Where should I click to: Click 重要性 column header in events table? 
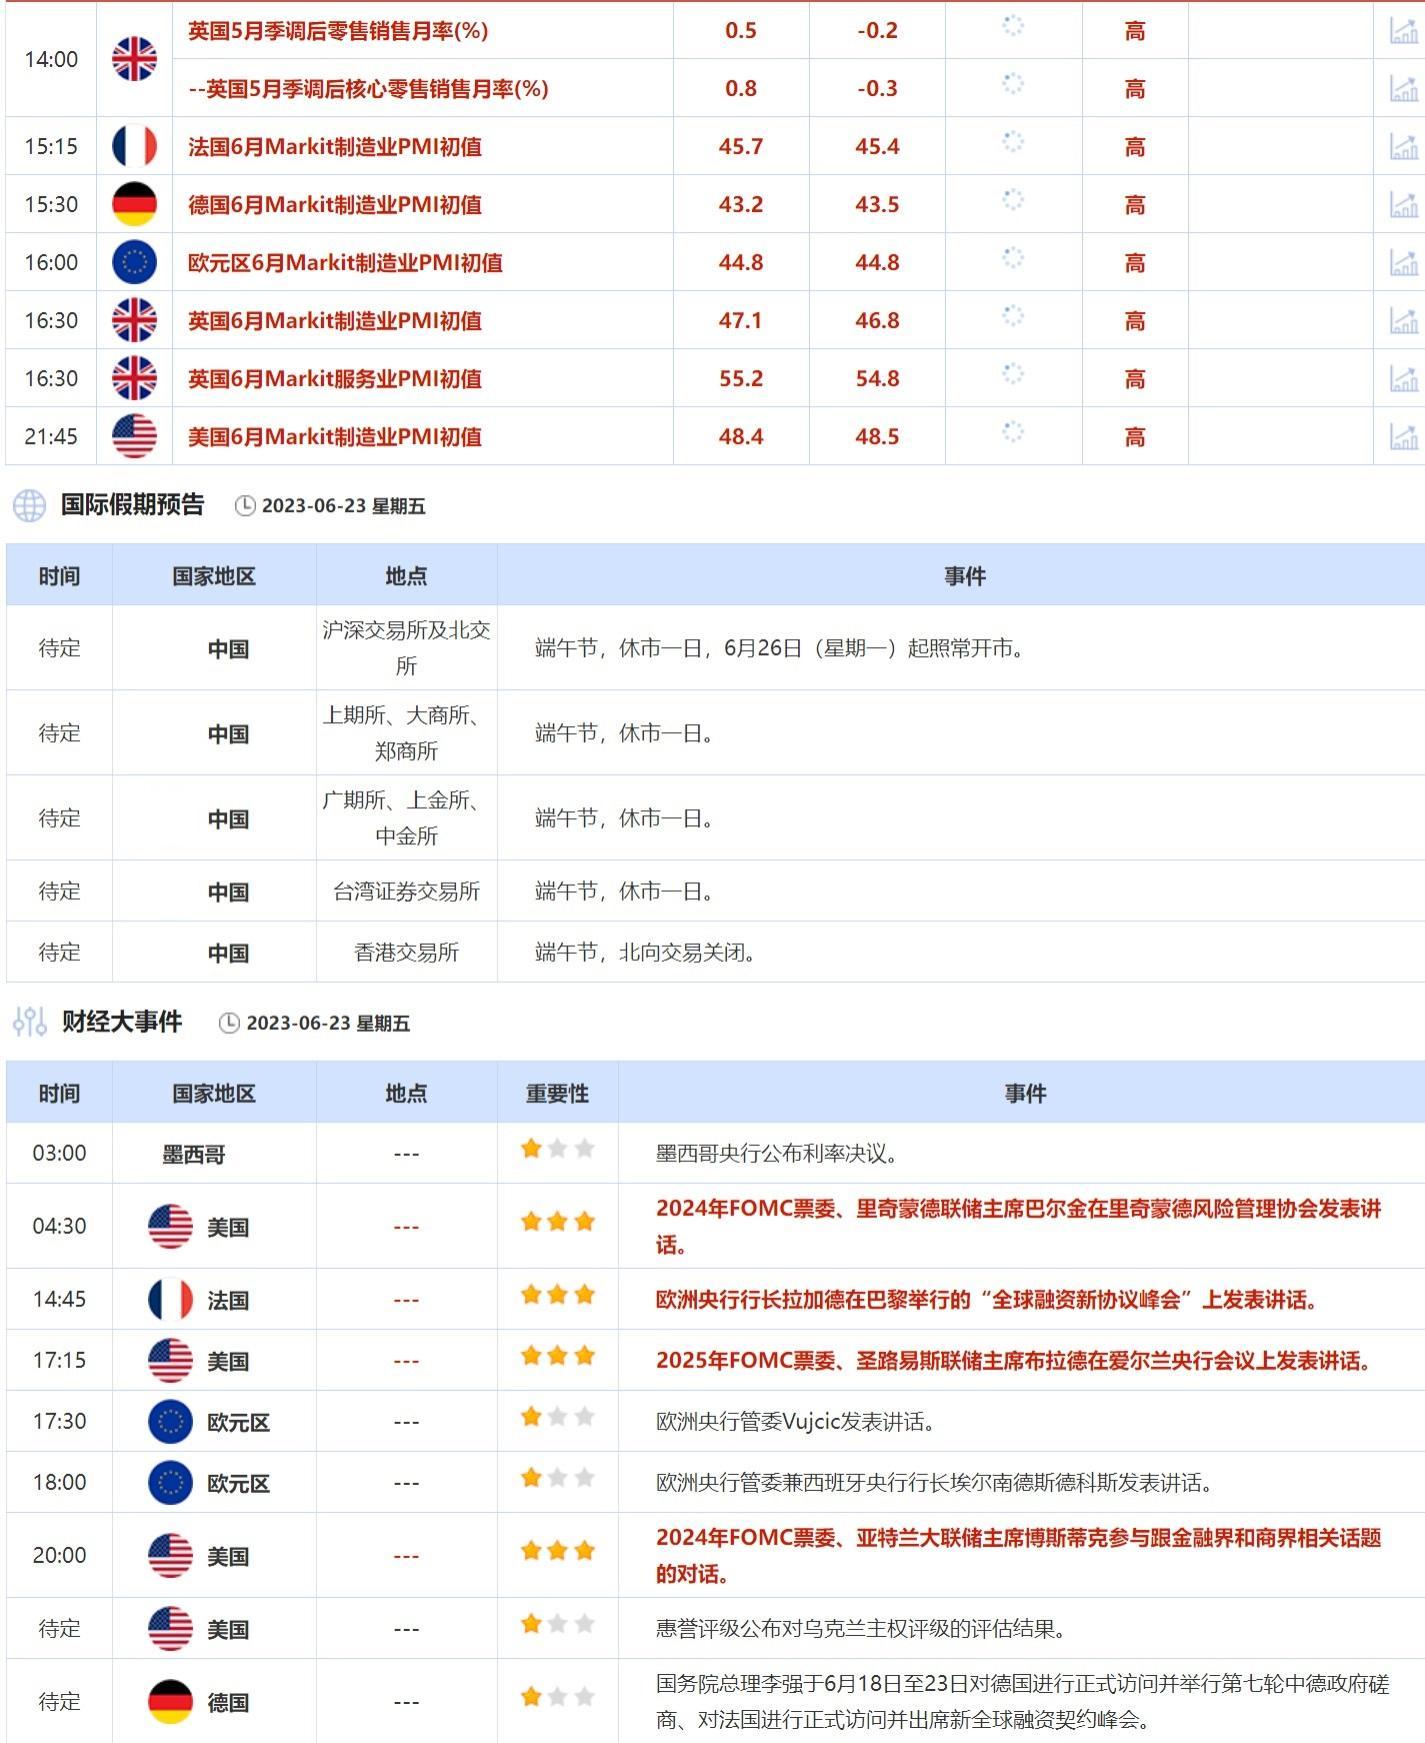(557, 1093)
